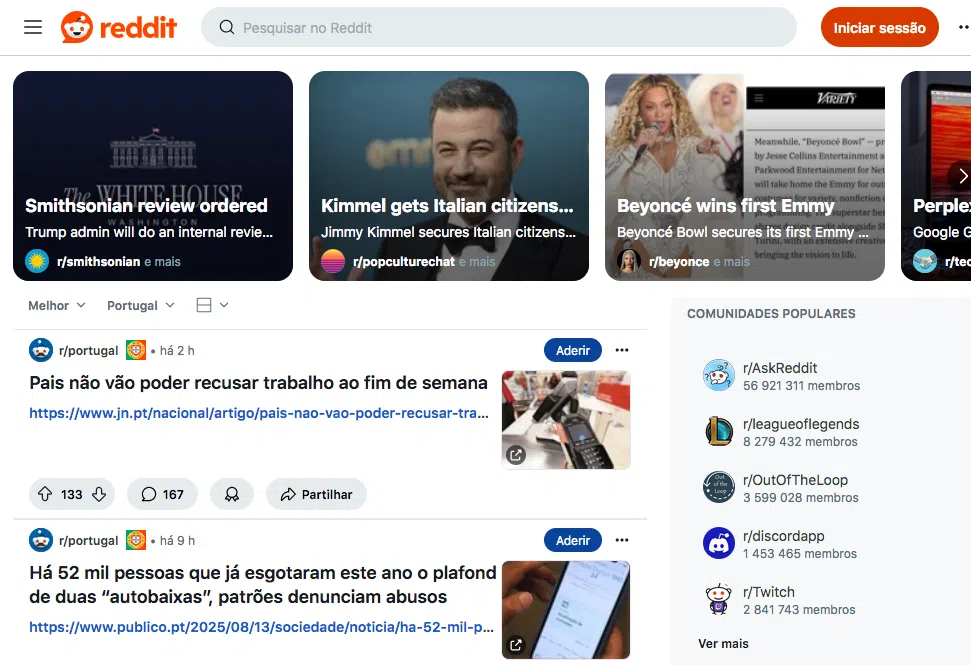Open the top-right more options menu
971x665 pixels.
click(964, 27)
